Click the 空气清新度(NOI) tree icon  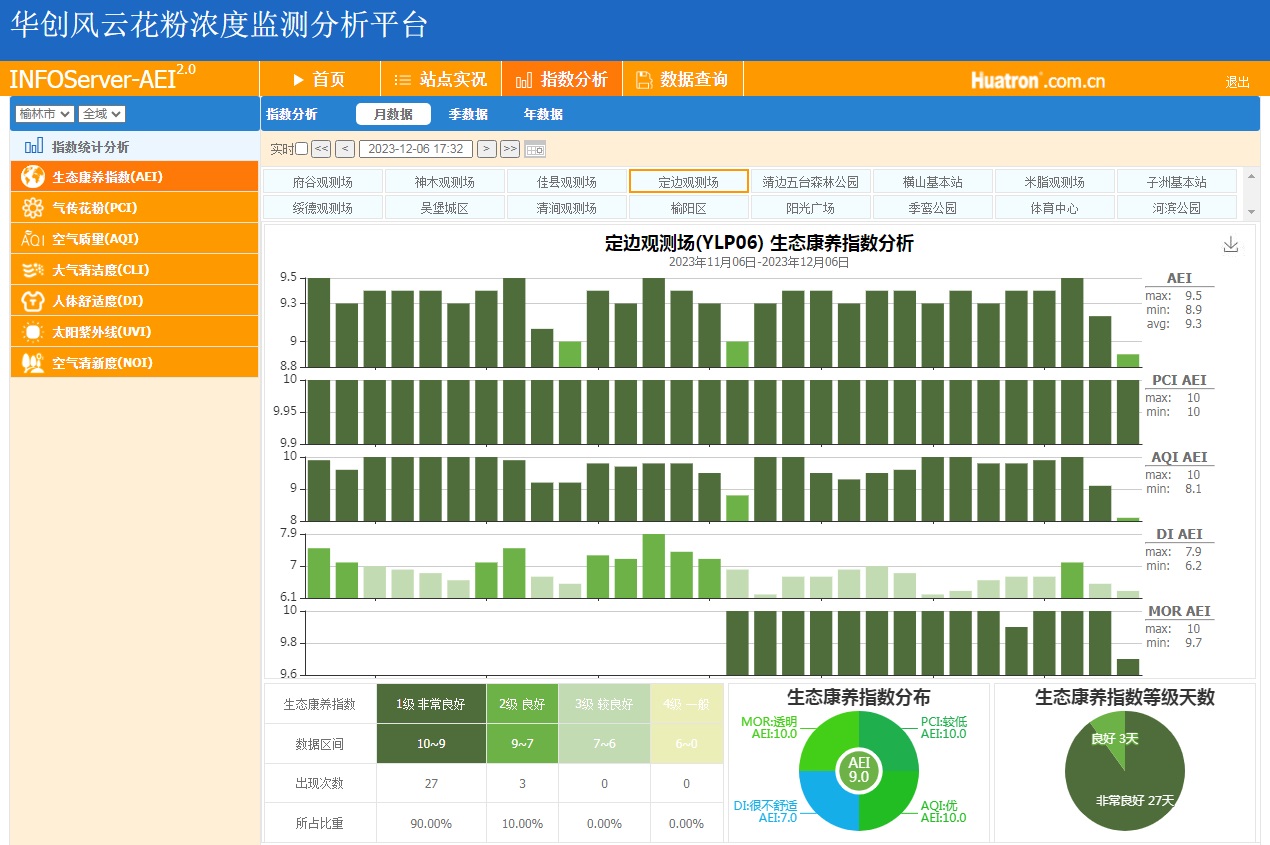33,363
